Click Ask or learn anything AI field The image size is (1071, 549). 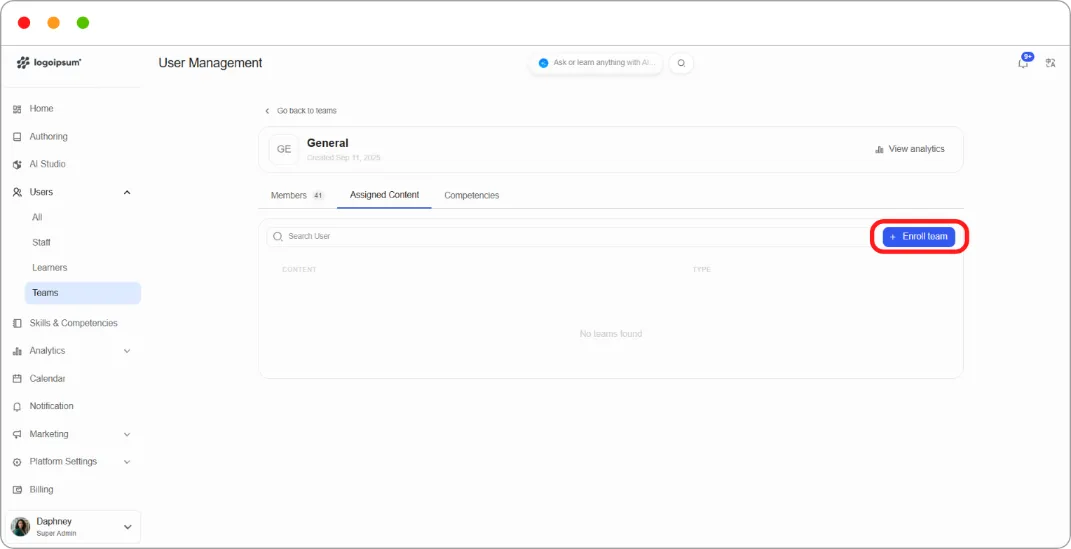click(x=596, y=63)
